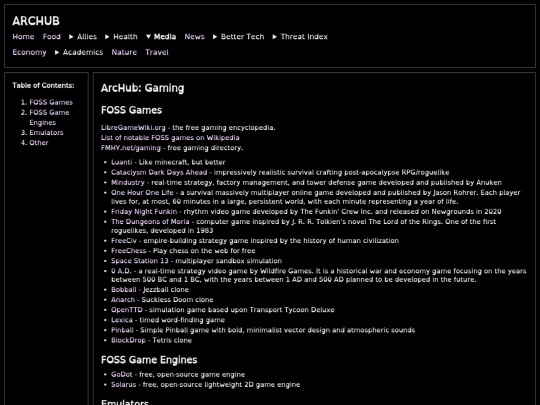540x405 pixels.
Task: Click the 'Suckless Doom clone' description
Action: coord(177,300)
